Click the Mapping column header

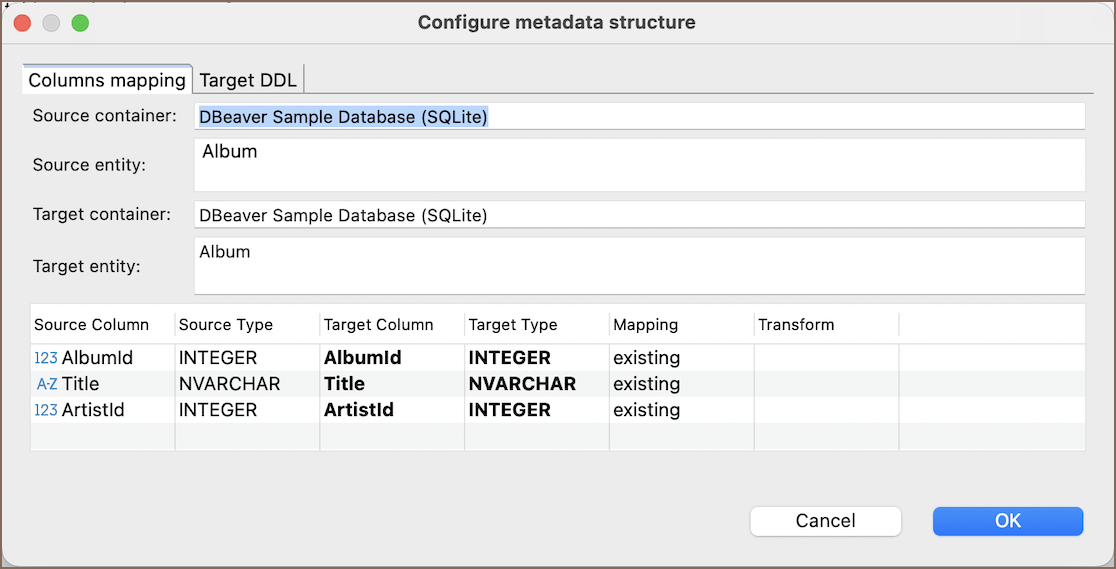coord(645,325)
